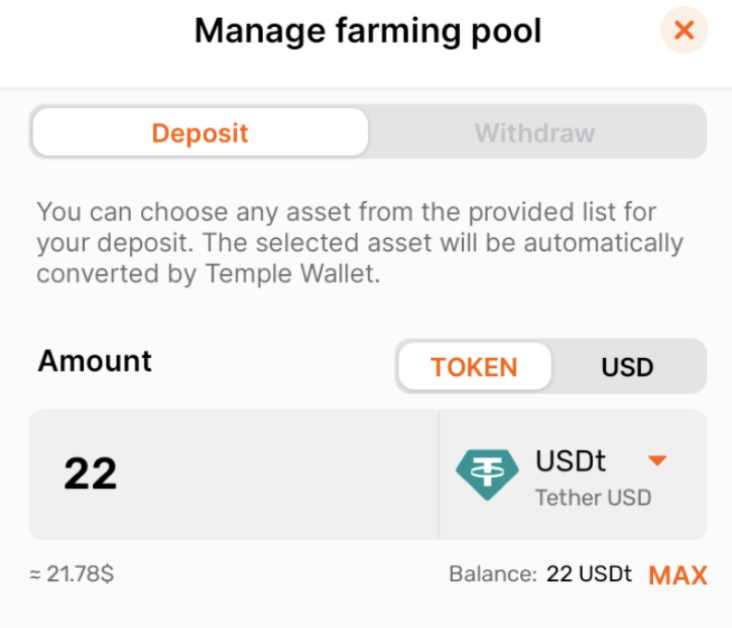Click the word deposit in the description text
This screenshot has width=732, height=628.
pos(144,243)
